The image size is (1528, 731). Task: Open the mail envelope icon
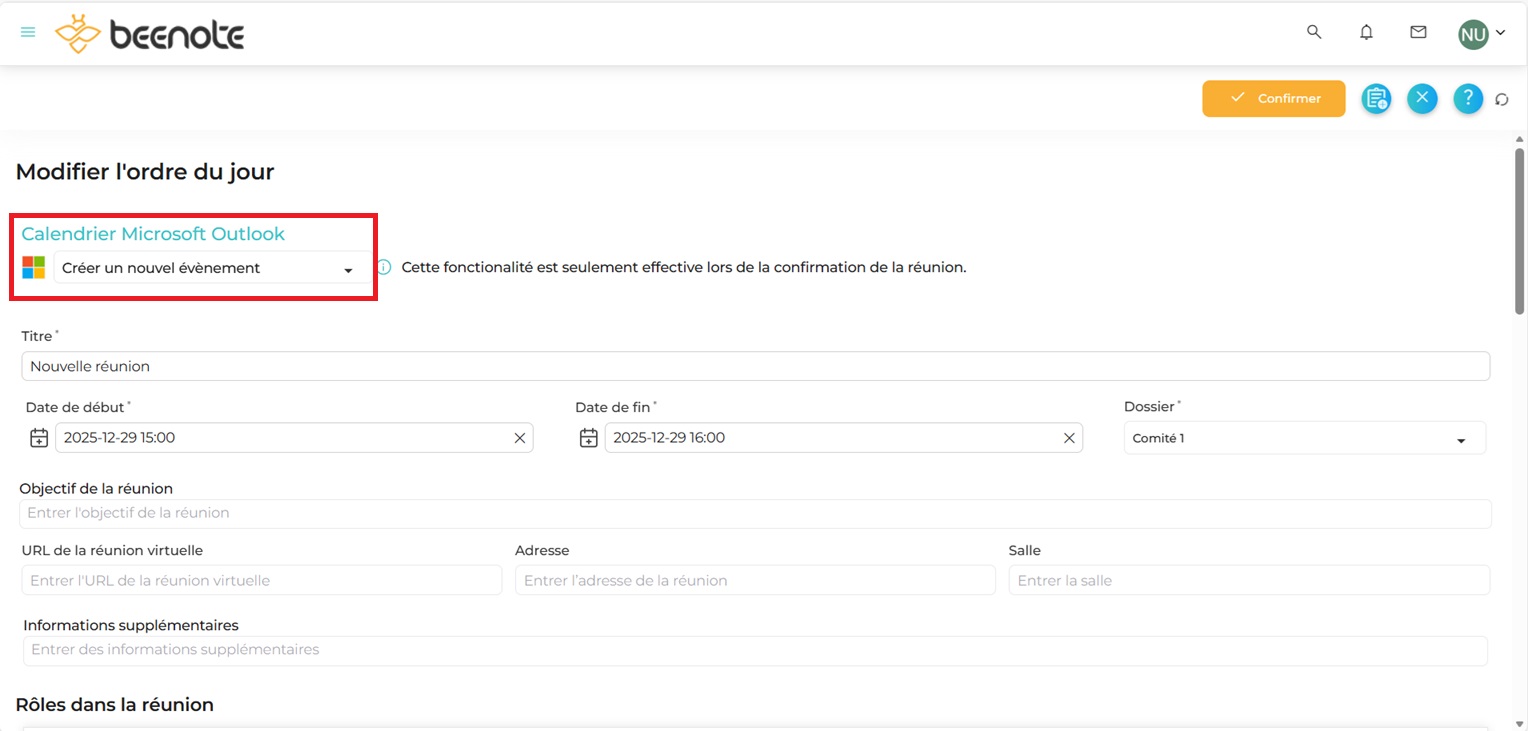pyautogui.click(x=1418, y=32)
